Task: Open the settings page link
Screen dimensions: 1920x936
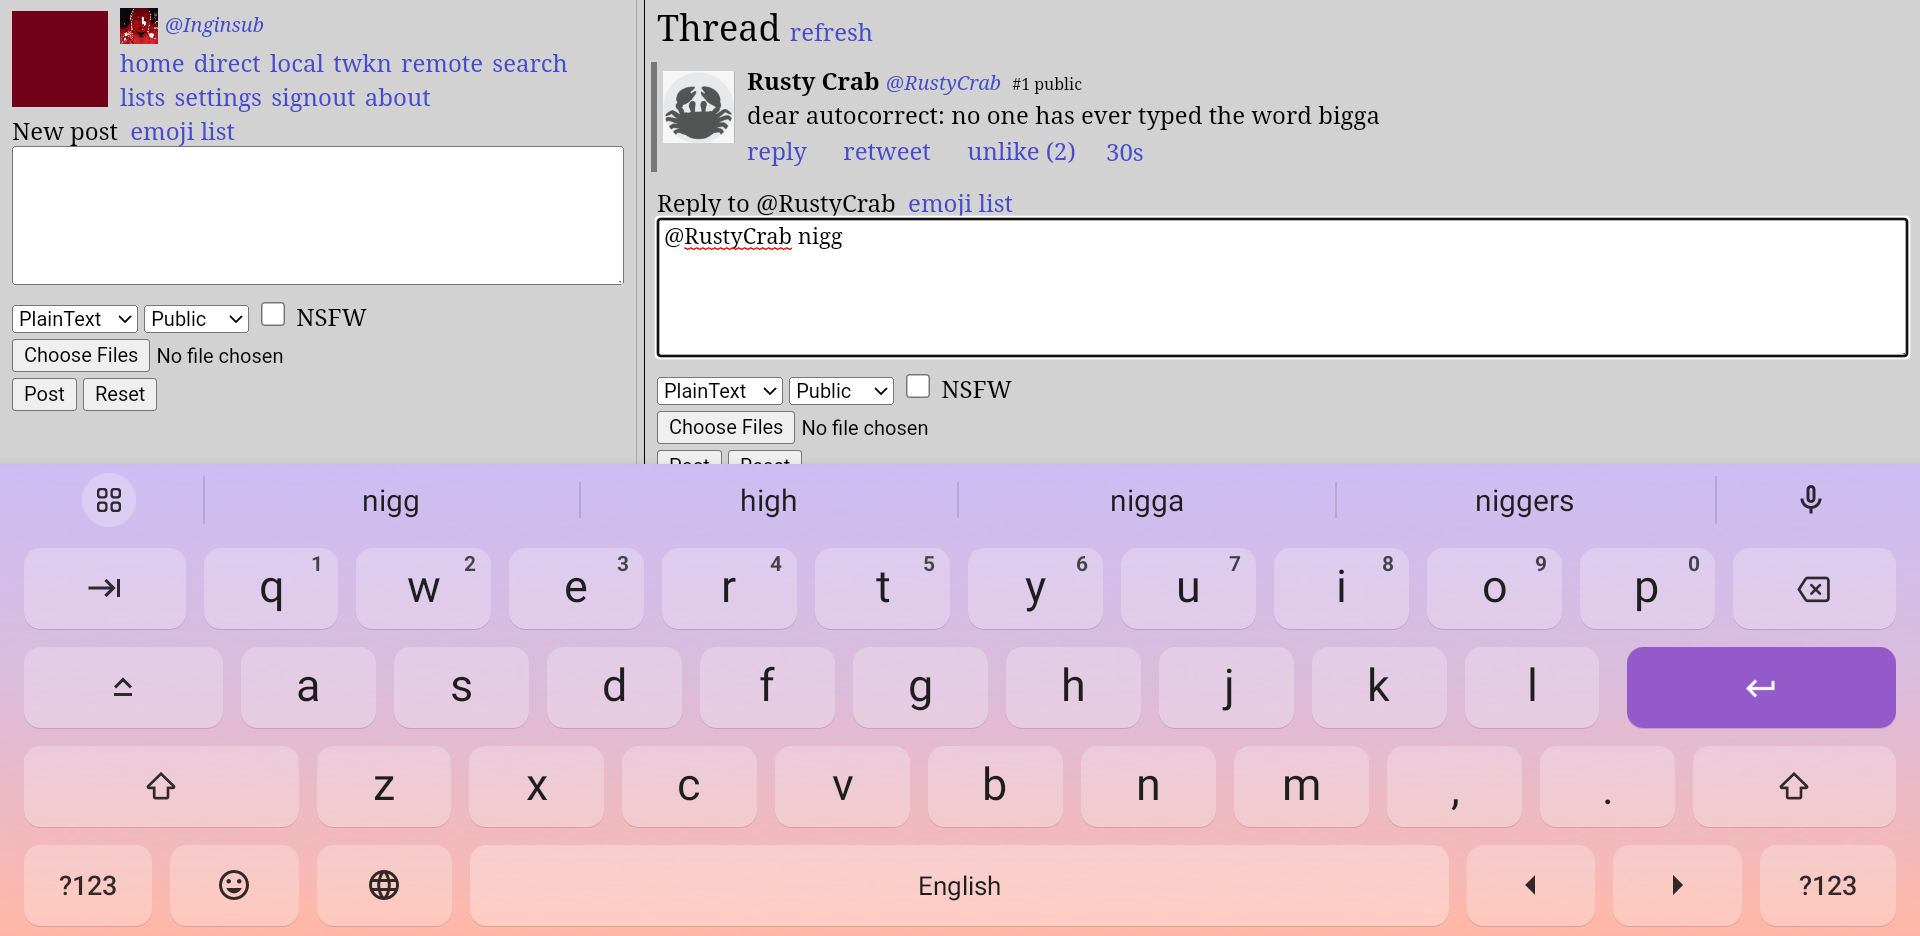Action: [x=217, y=98]
